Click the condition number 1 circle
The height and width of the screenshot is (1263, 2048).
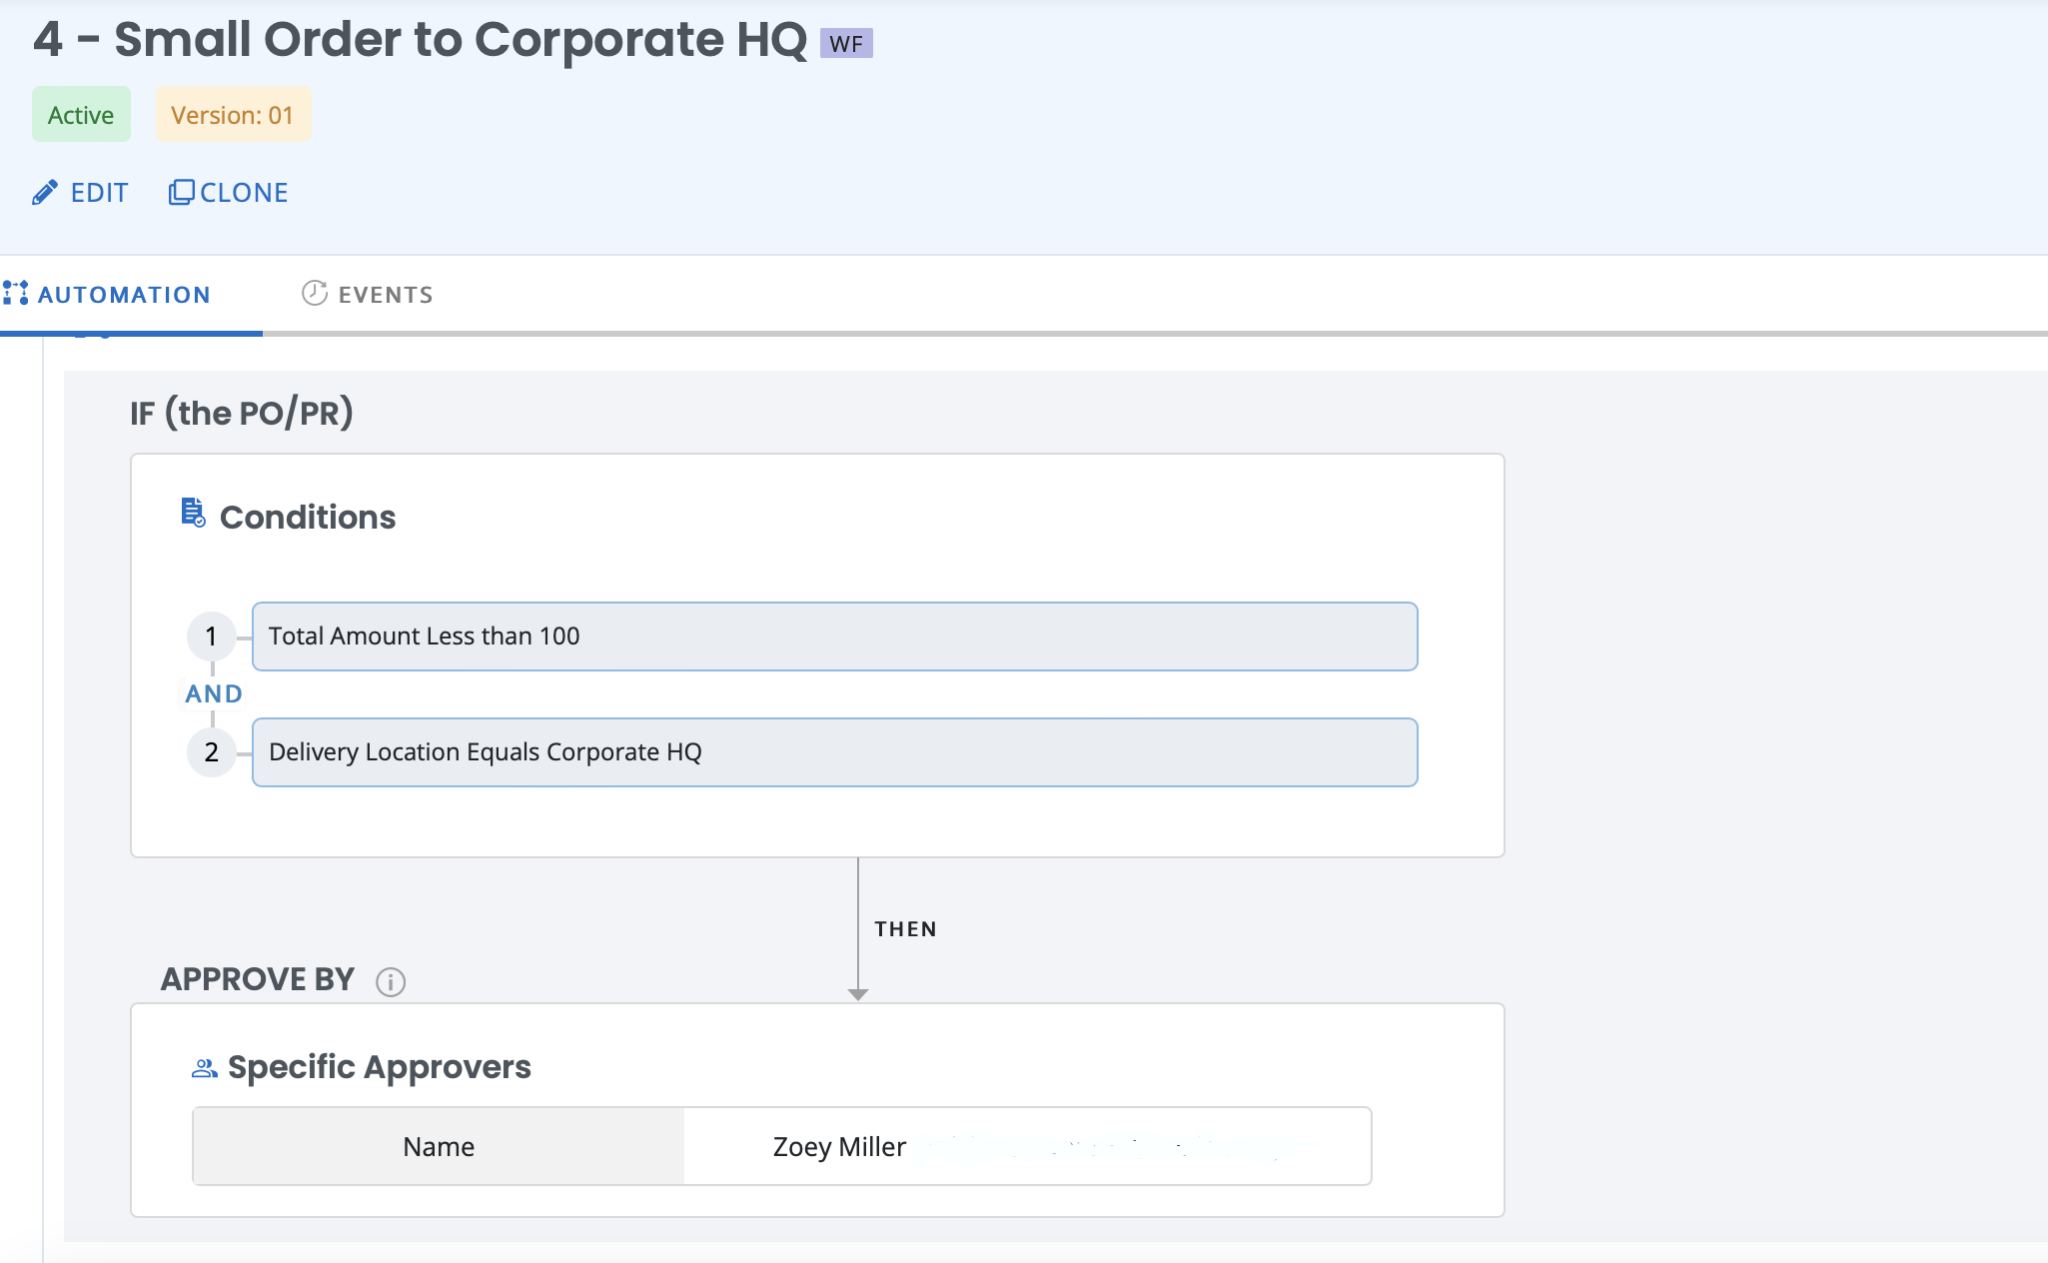(x=211, y=636)
